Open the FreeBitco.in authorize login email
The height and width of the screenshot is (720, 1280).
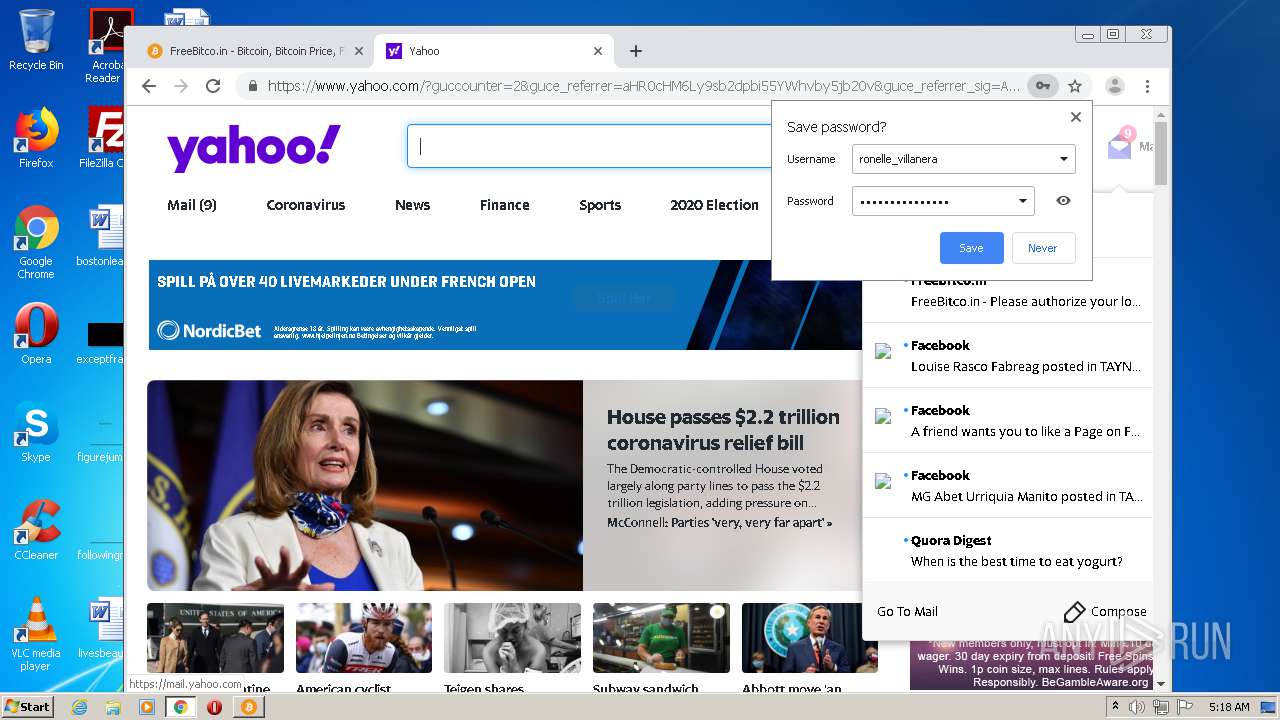click(1008, 291)
